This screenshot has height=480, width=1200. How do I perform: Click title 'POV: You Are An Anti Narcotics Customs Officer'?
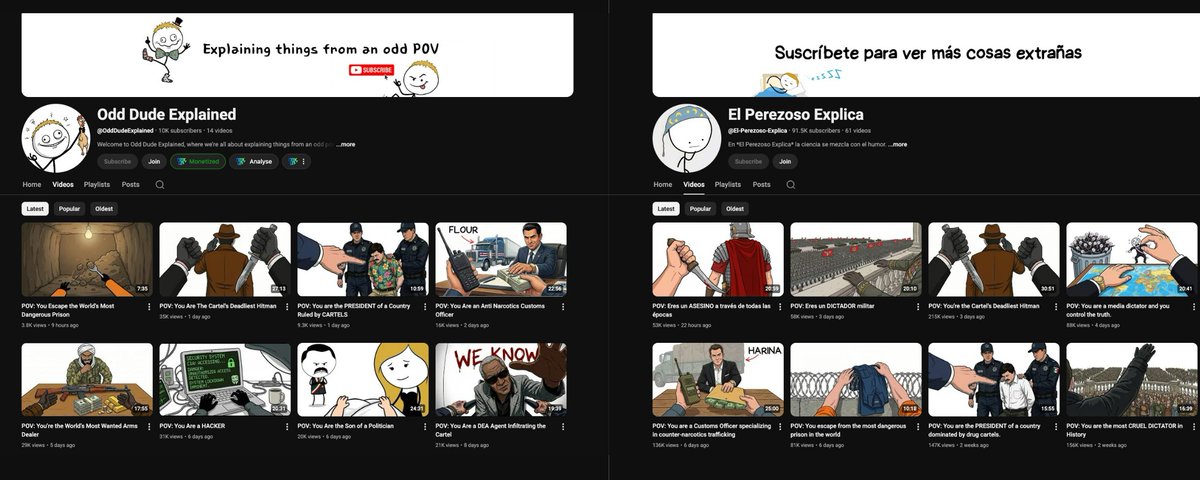(490, 310)
